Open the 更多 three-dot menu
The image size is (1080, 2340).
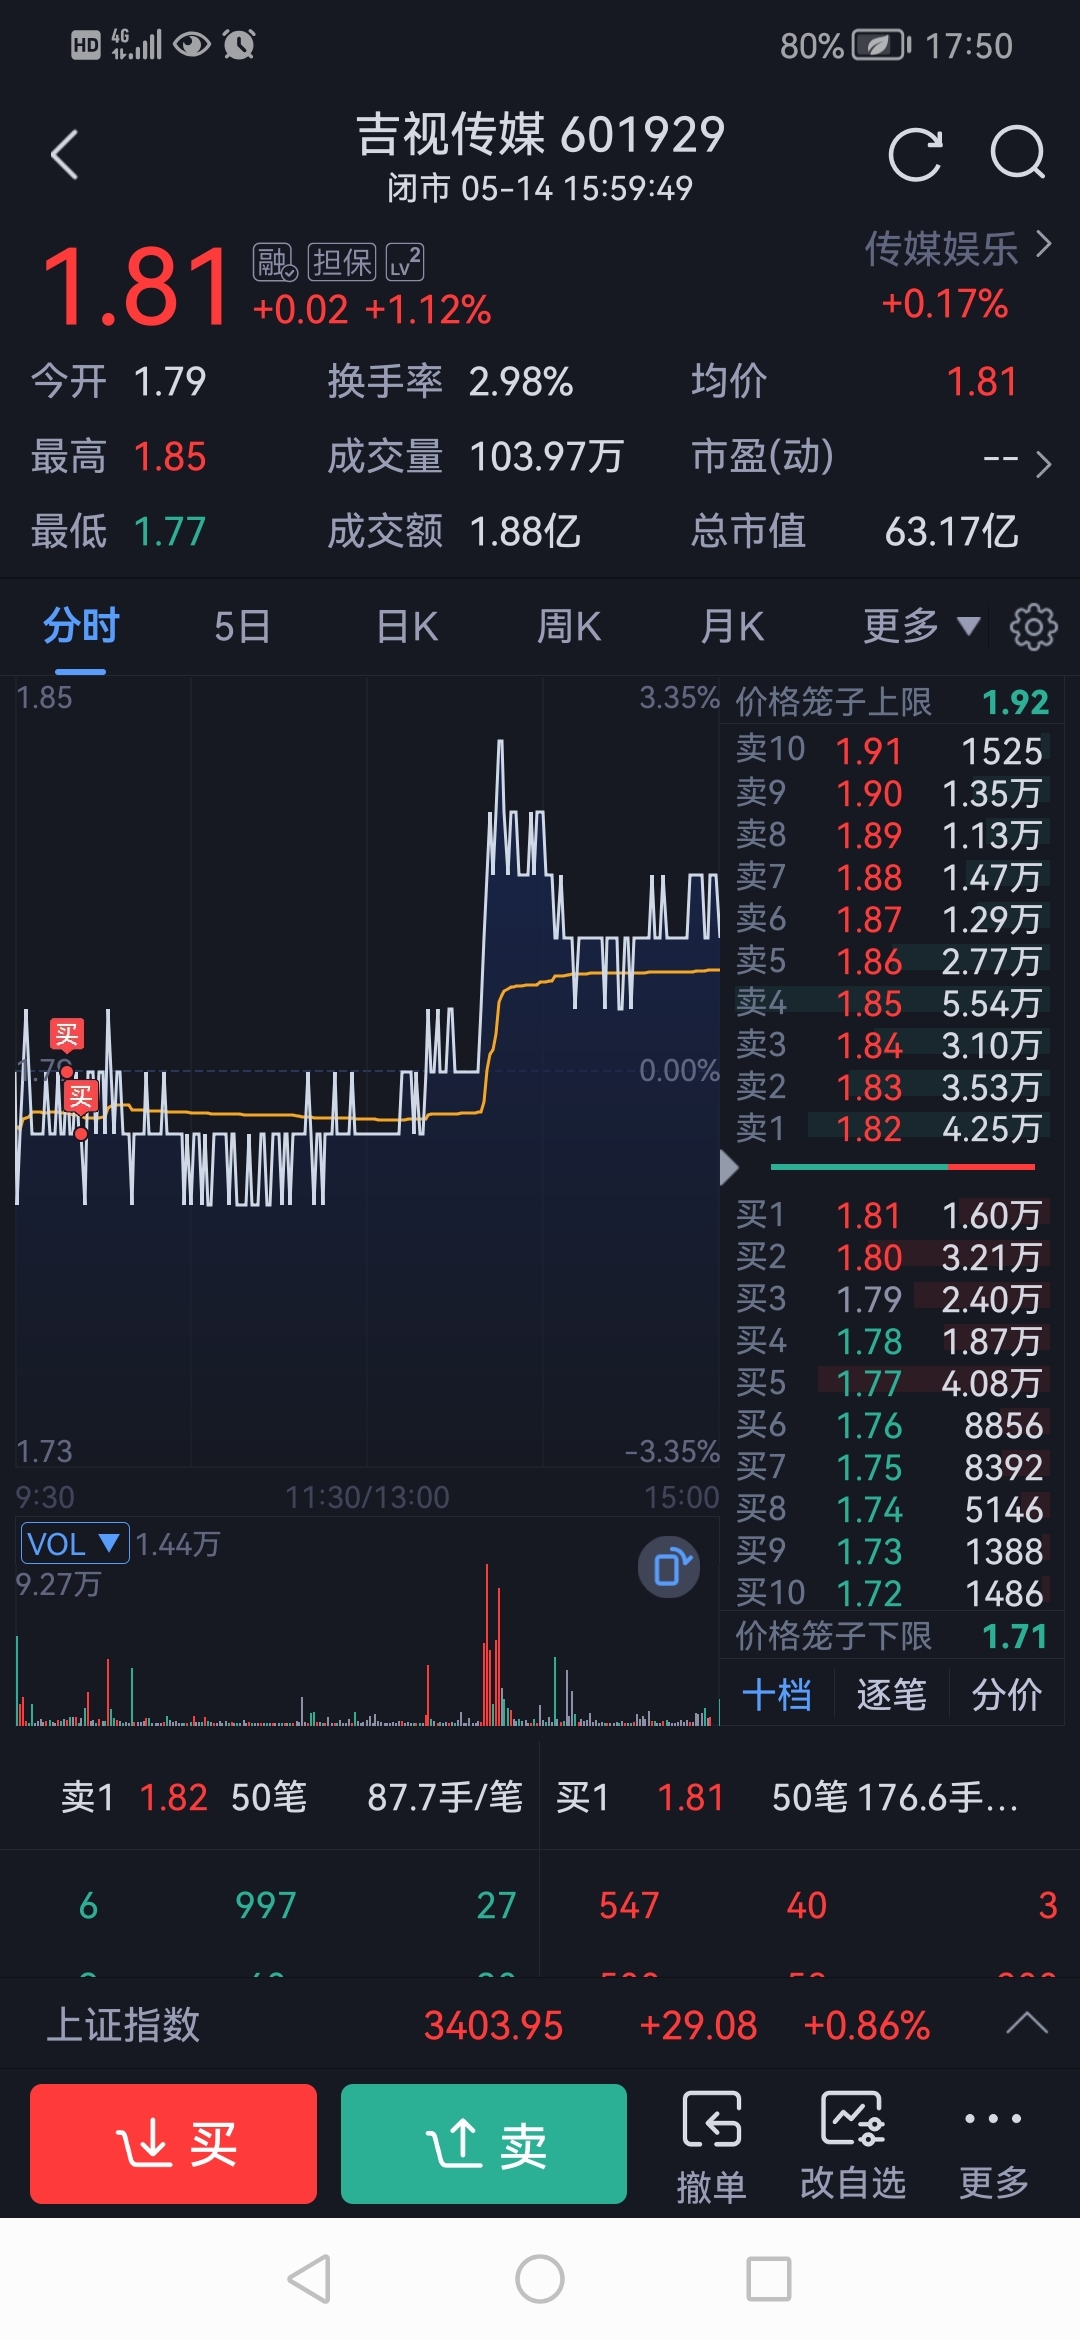[993, 2144]
